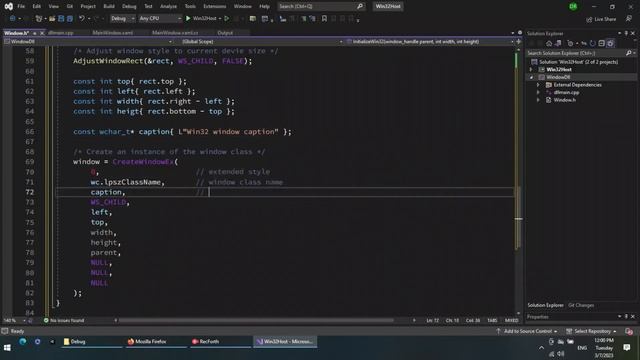Open WindowDll project scope dropdown
640x360 pixels.
(89, 42)
